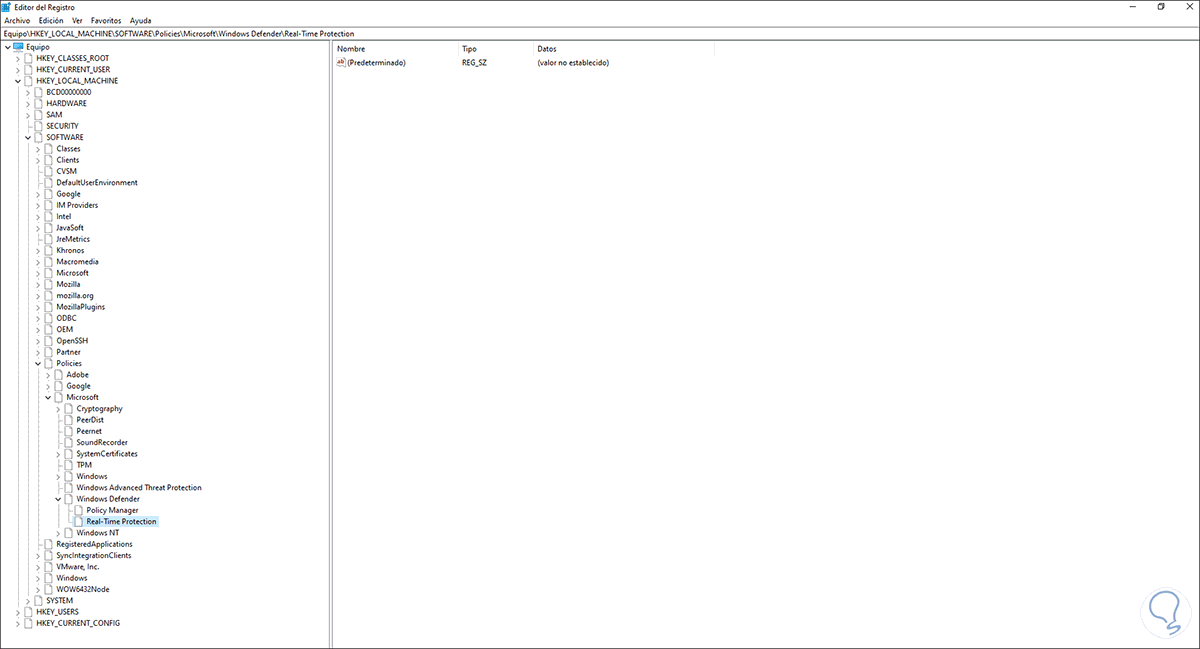Click the TPM folder icon
This screenshot has height=649, width=1200.
click(69, 464)
